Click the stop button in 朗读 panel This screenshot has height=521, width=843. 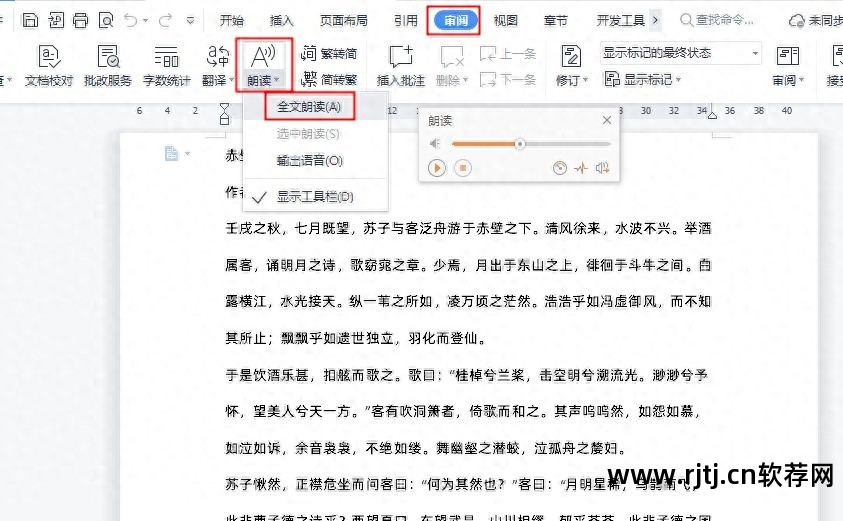pyautogui.click(x=463, y=168)
